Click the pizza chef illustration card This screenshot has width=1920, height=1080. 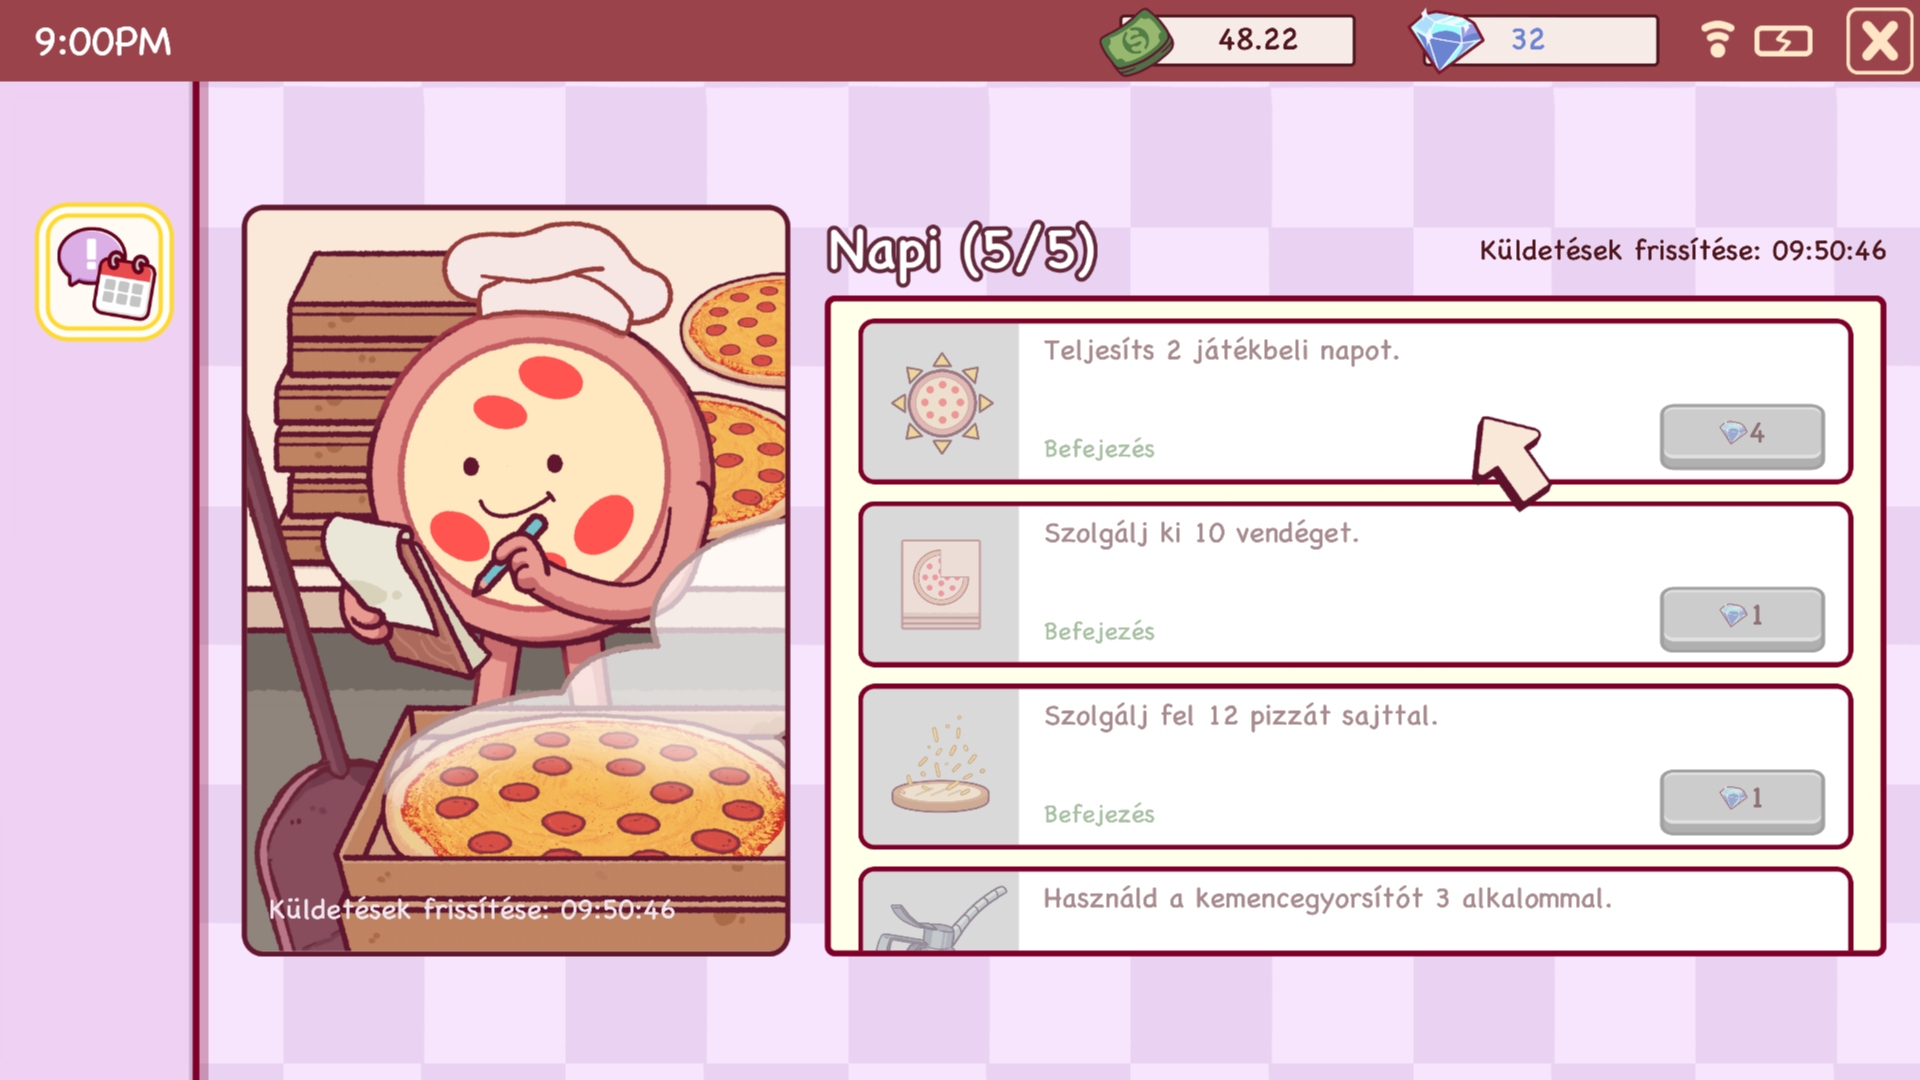(x=516, y=581)
